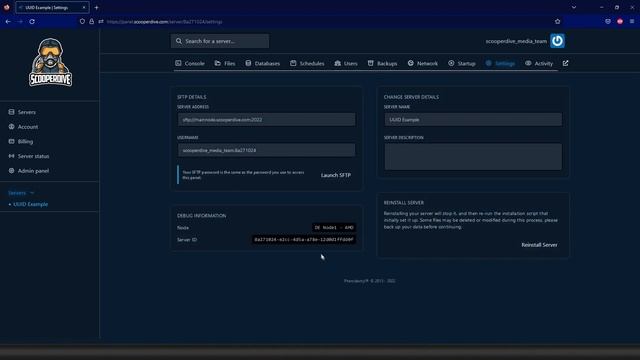Open the Schedules tab
Image resolution: width=640 pixels, height=360 pixels.
[307, 63]
